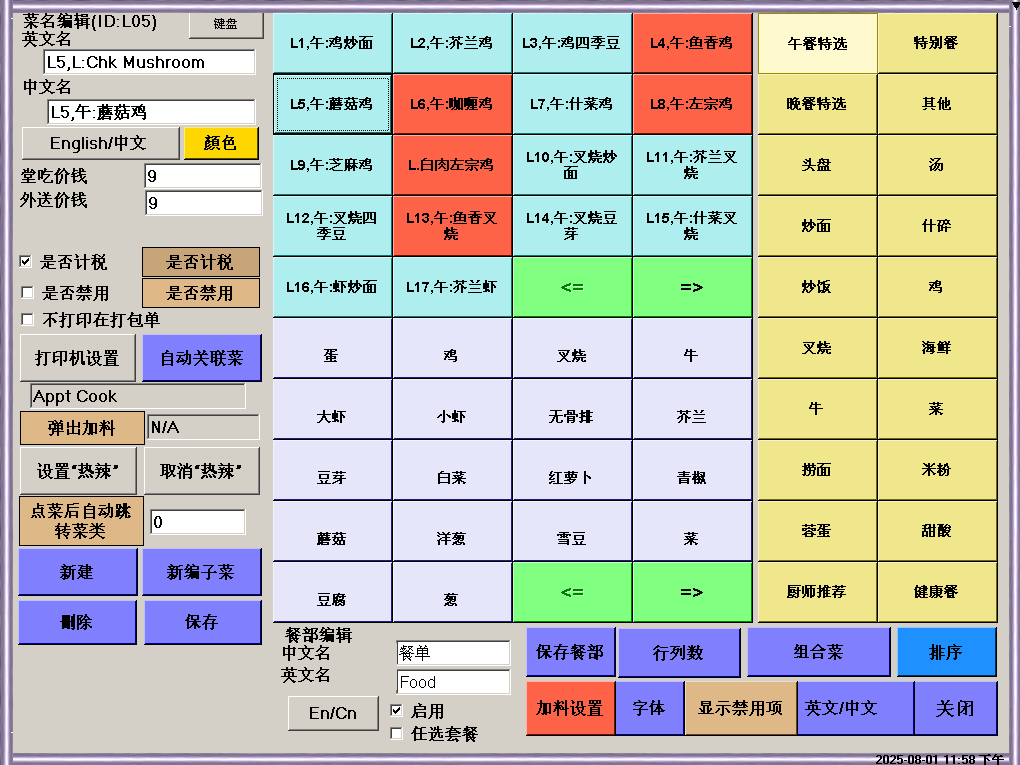1020x765 pixels.
Task: Pick the red L8,午:左宗鸡 dish
Action: point(691,104)
